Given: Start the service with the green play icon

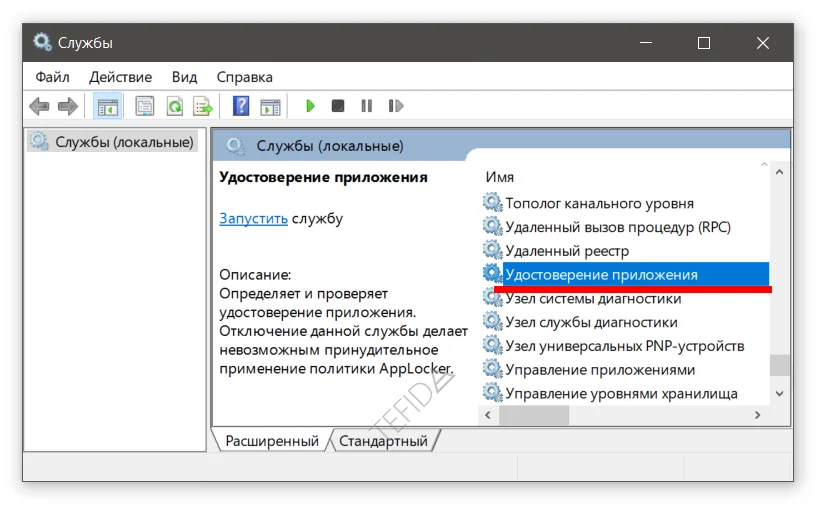Looking at the screenshot, I should tap(310, 106).
